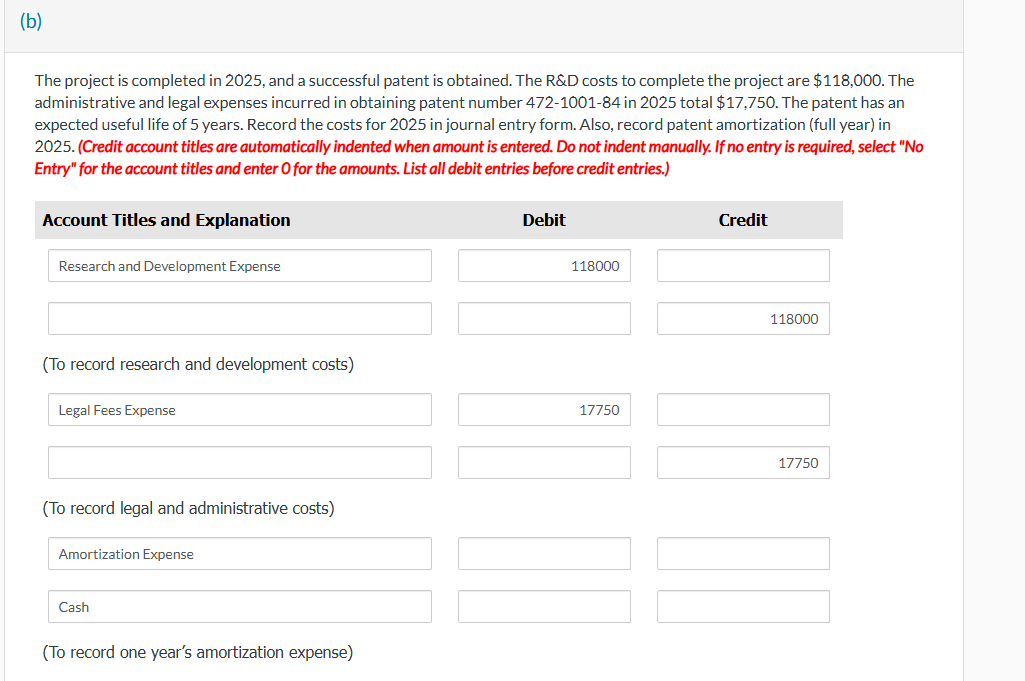
Task: Click the empty debit field beside Amortization Expense
Action: [x=543, y=553]
